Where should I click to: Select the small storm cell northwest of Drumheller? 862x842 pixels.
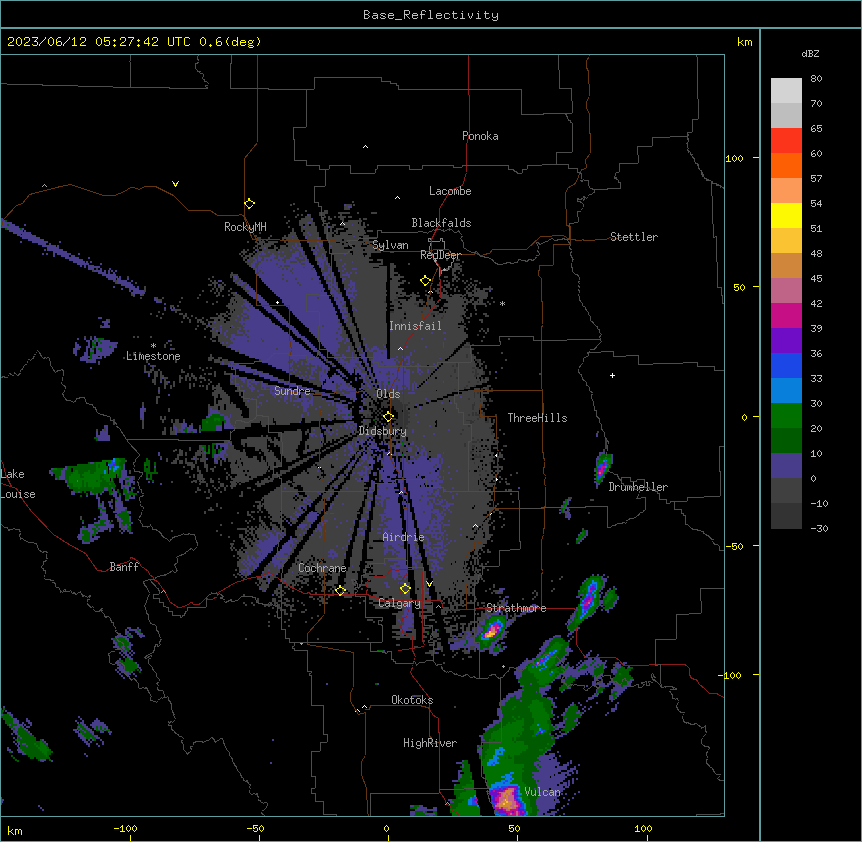(x=602, y=468)
